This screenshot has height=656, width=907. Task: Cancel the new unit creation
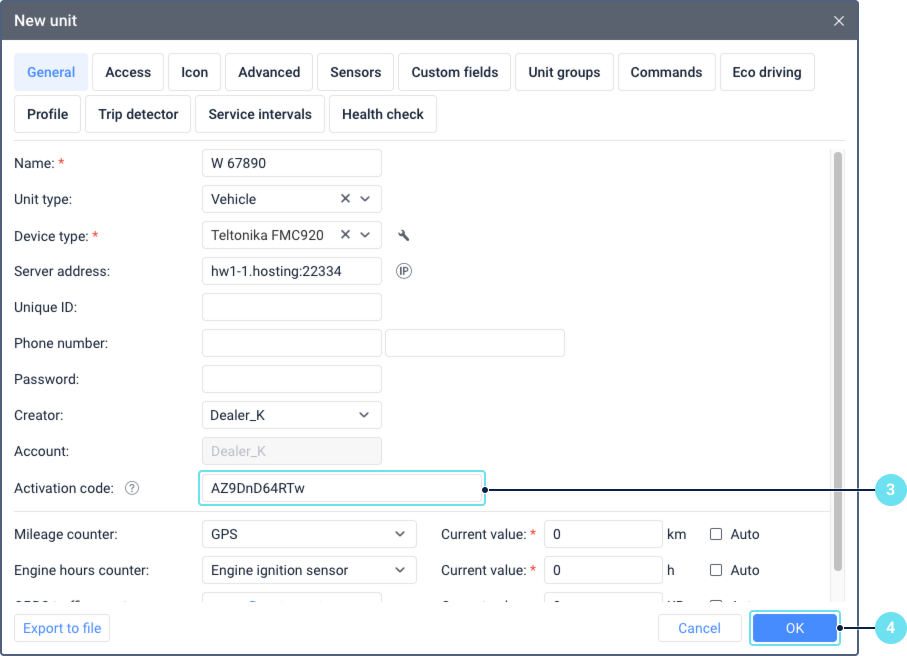point(699,628)
